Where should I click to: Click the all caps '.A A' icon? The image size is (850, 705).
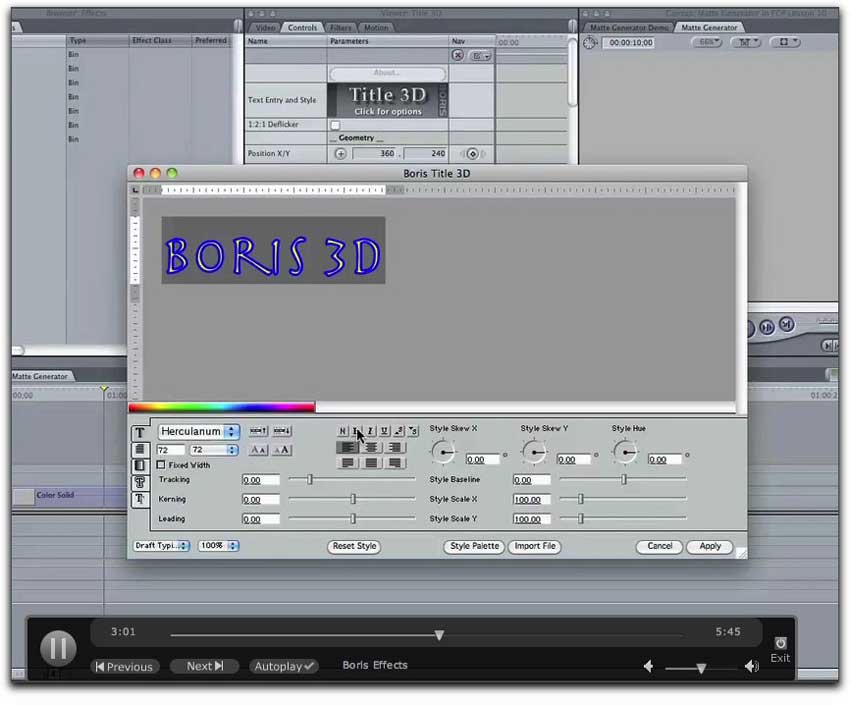click(282, 450)
